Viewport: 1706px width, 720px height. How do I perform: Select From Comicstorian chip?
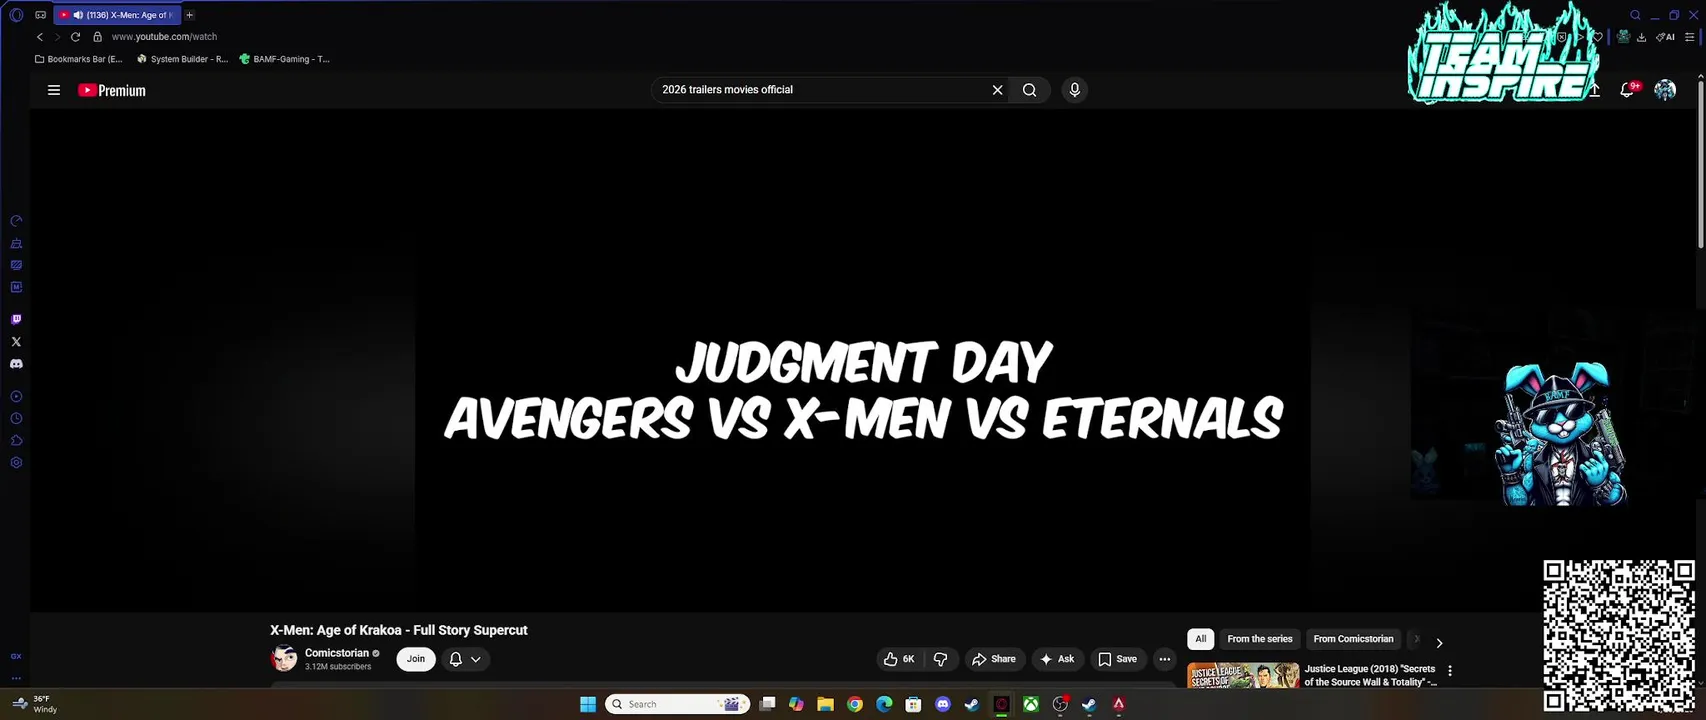click(1353, 639)
